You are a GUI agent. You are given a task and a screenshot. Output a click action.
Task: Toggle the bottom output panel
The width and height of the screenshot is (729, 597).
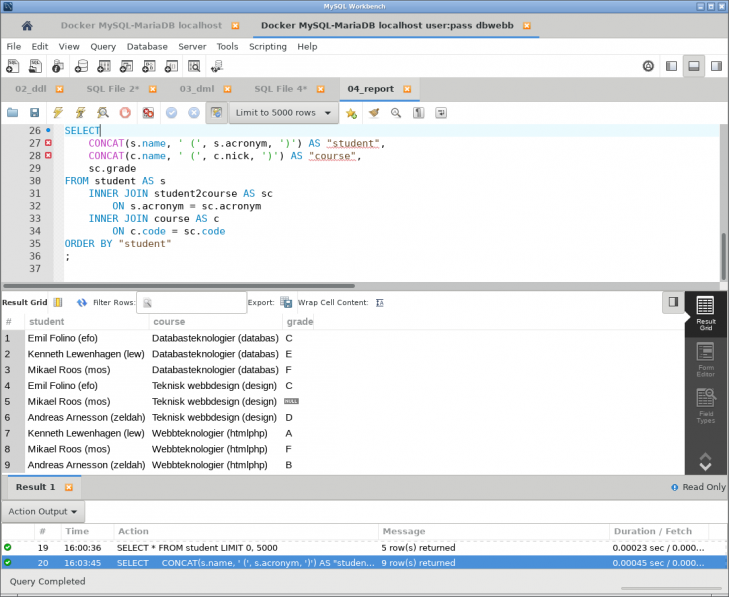pyautogui.click(x=694, y=66)
